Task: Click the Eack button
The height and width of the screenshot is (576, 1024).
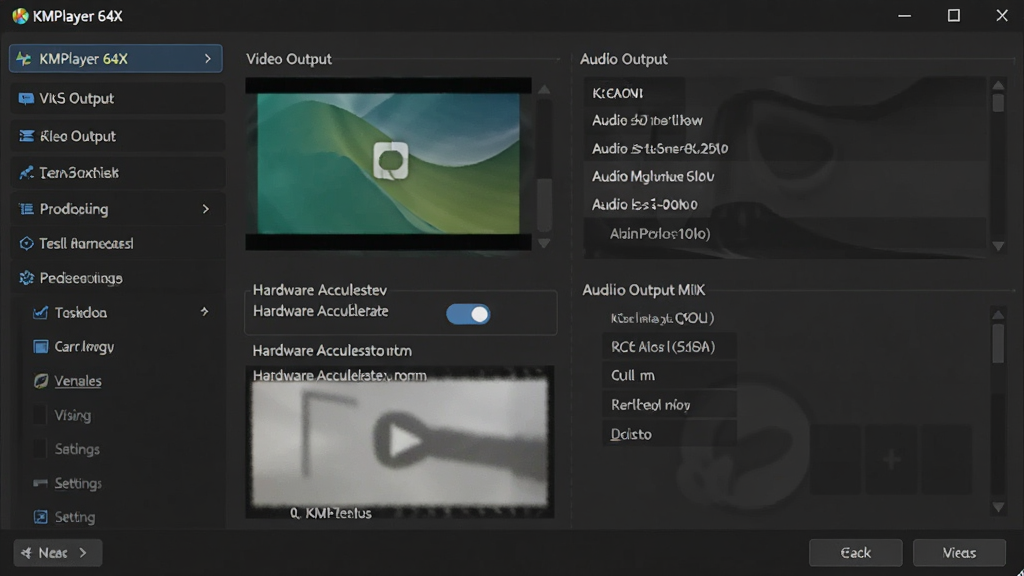Action: click(x=856, y=553)
